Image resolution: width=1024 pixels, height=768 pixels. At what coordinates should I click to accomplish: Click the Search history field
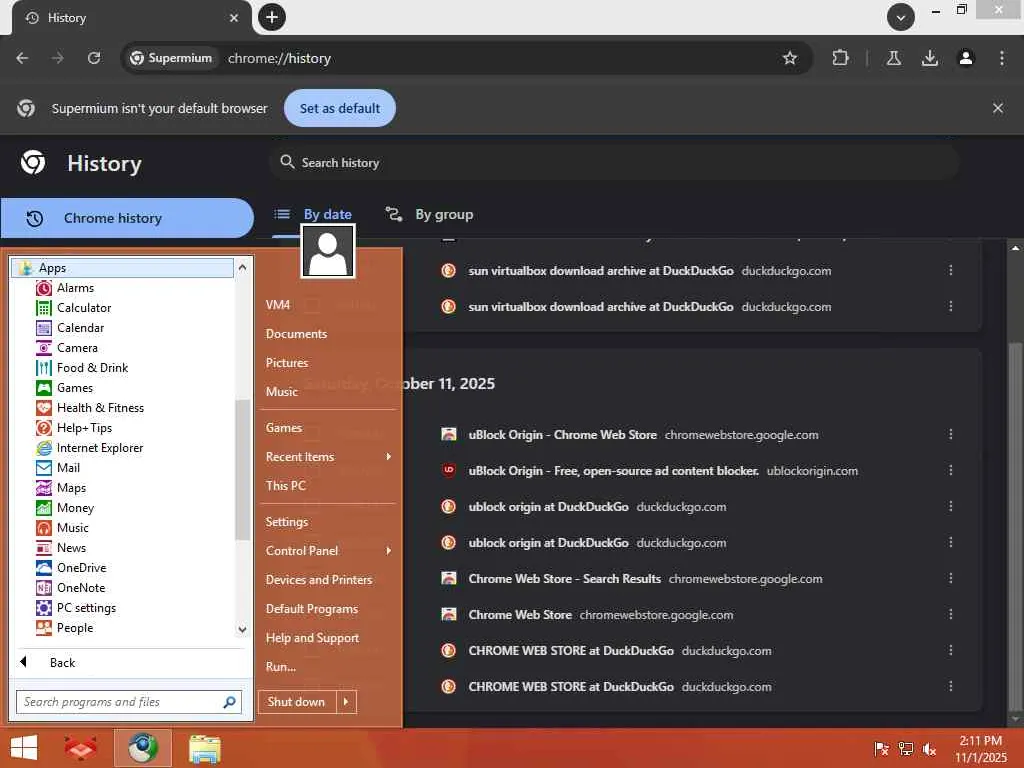point(614,163)
